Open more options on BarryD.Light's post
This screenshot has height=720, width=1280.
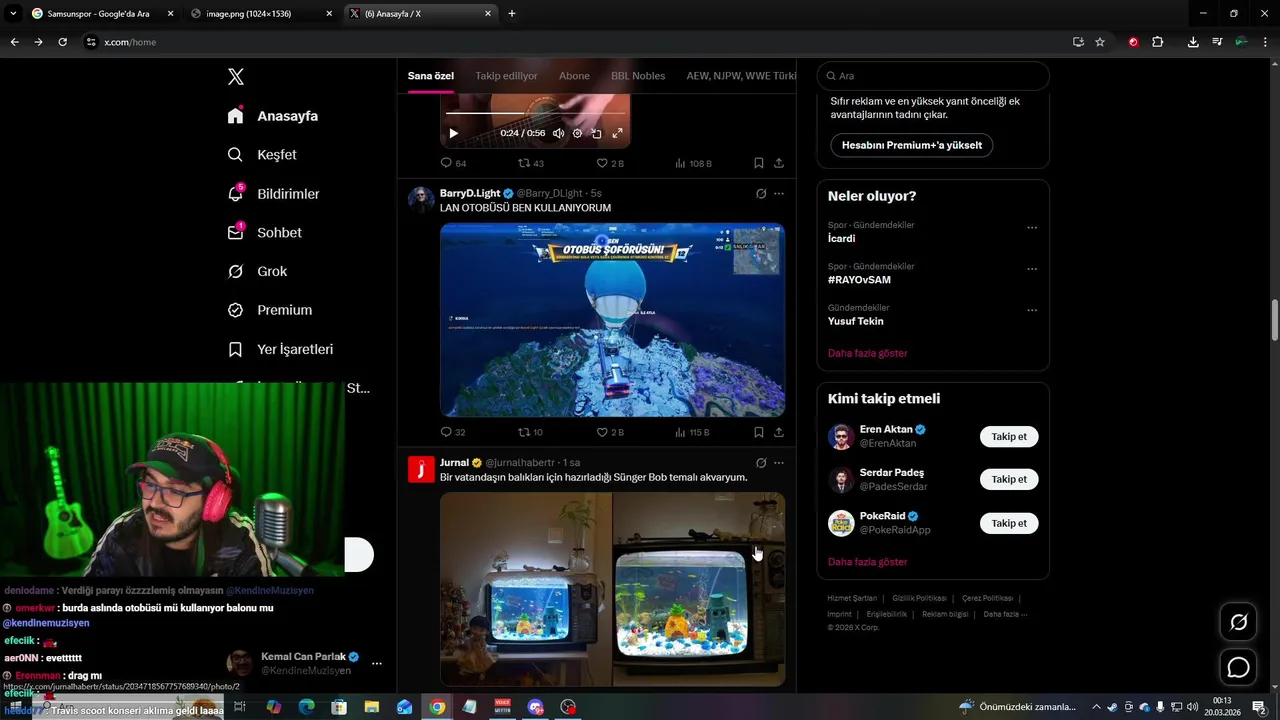pos(779,194)
